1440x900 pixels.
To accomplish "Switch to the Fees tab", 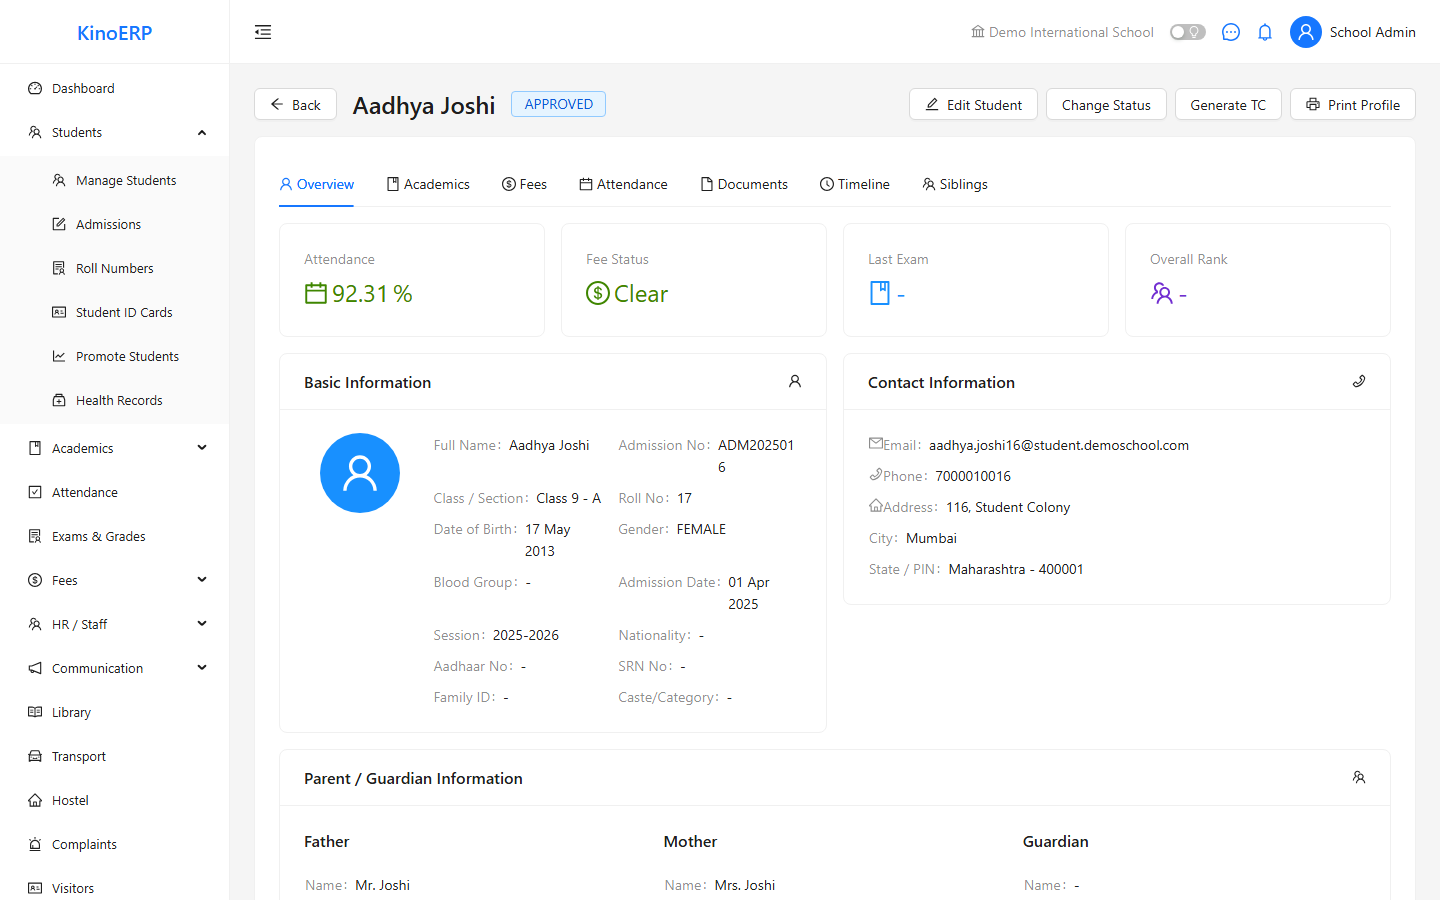I will pos(524,184).
